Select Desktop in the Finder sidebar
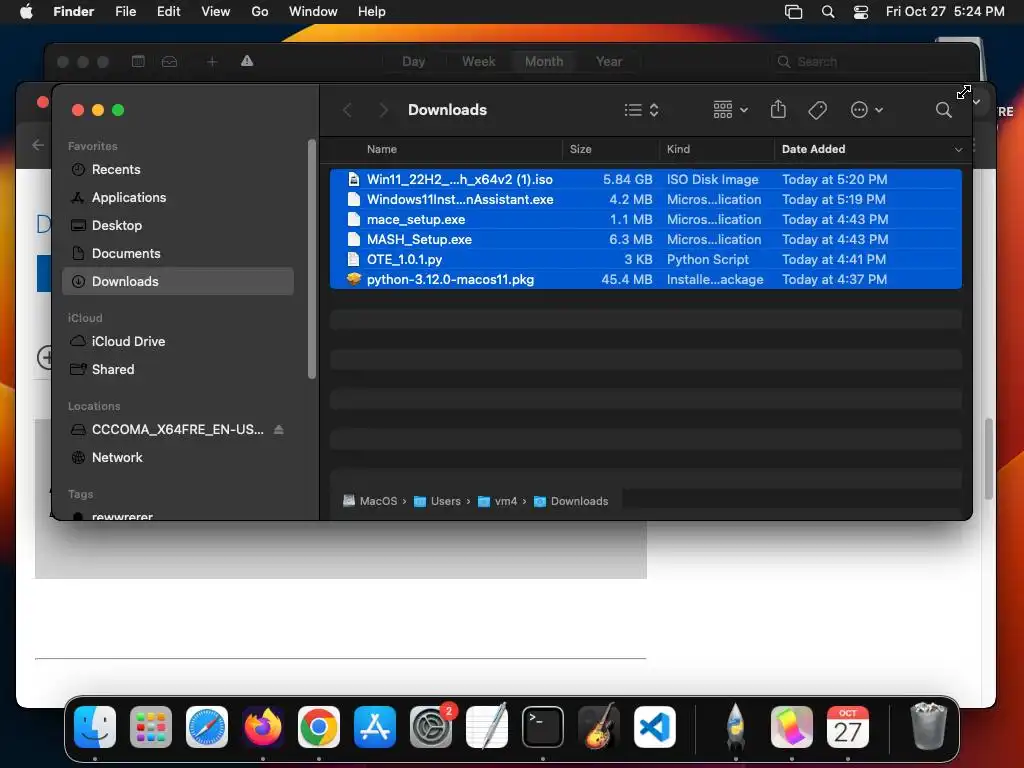This screenshot has width=1024, height=768. click(178, 226)
